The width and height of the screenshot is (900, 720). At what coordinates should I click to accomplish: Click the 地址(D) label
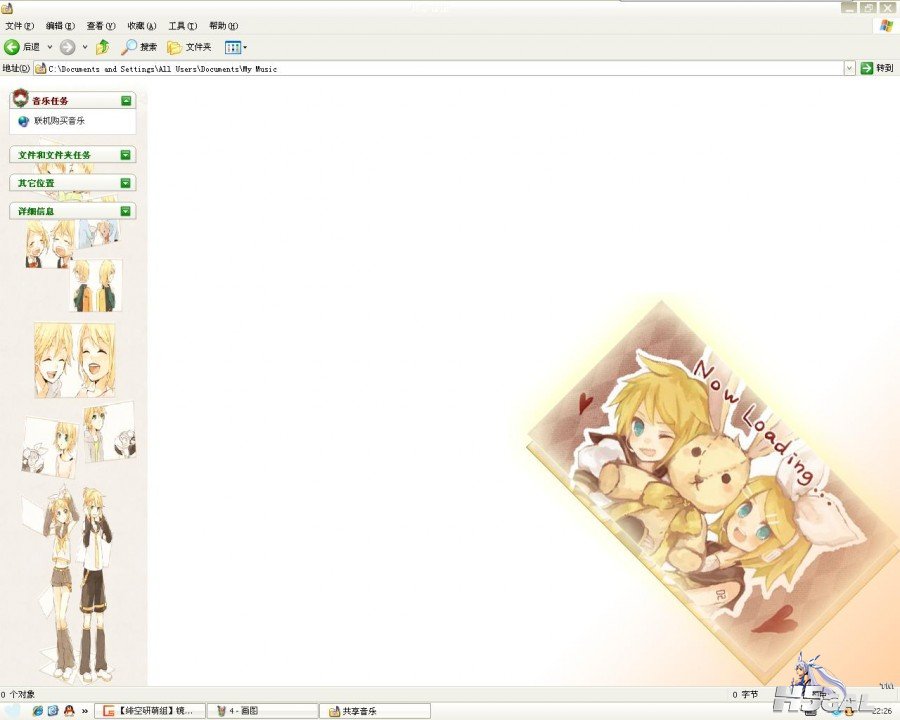click(x=15, y=68)
